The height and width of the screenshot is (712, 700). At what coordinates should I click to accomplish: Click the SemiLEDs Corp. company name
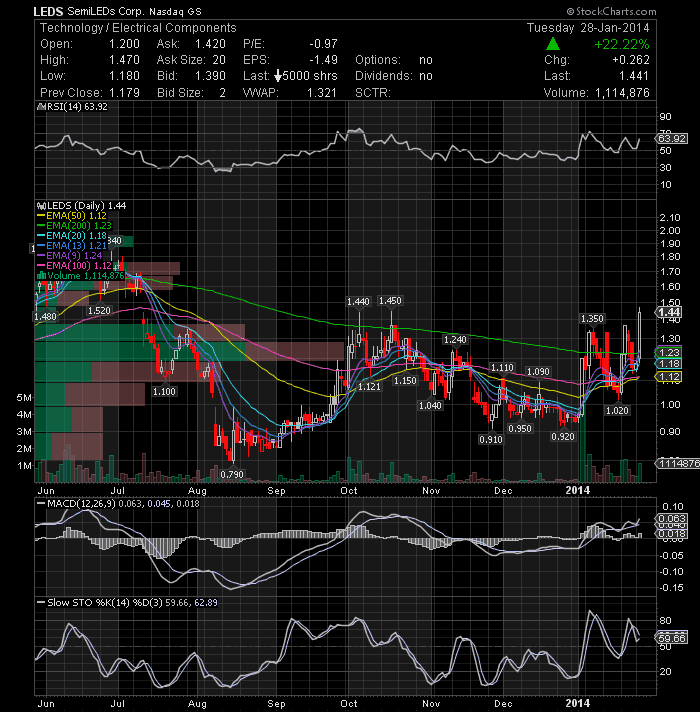tap(105, 11)
